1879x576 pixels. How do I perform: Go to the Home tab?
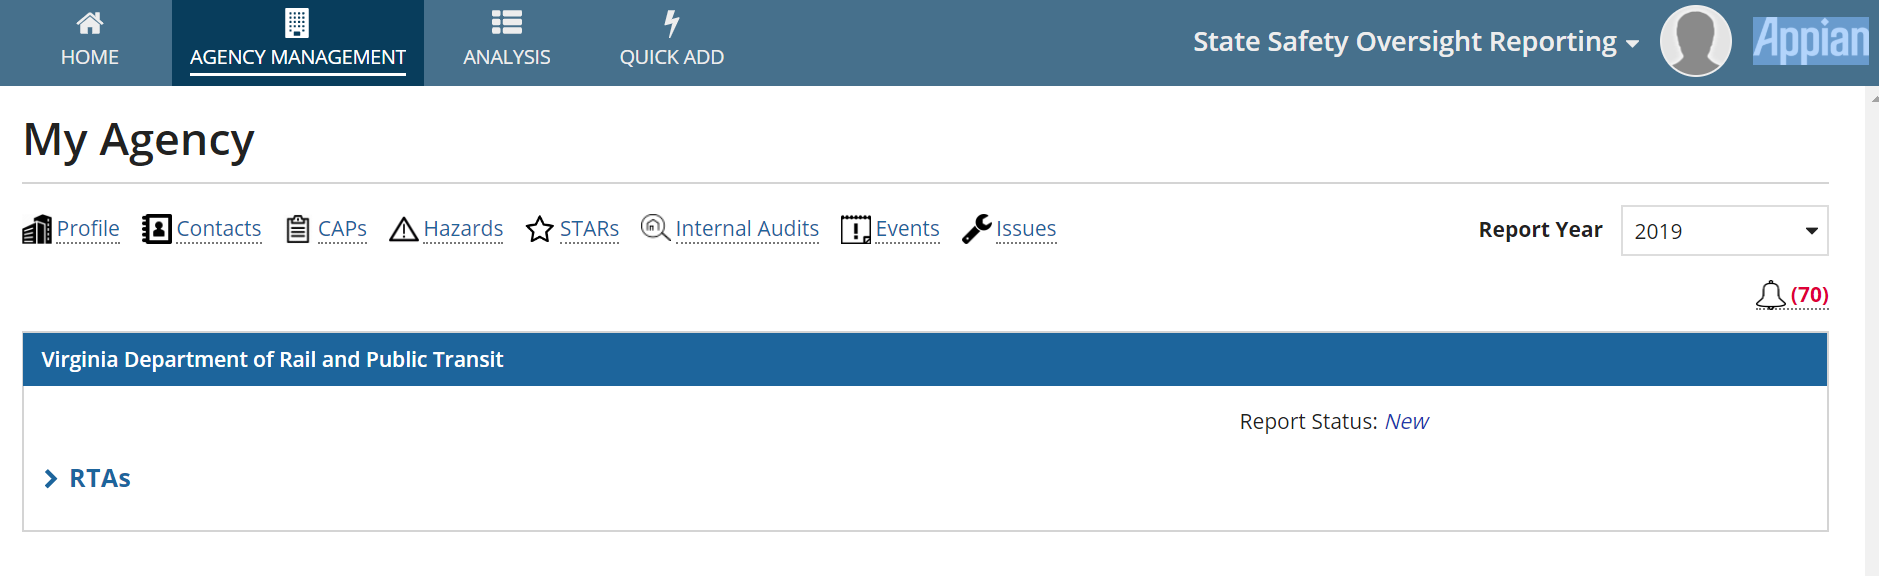coord(90,42)
